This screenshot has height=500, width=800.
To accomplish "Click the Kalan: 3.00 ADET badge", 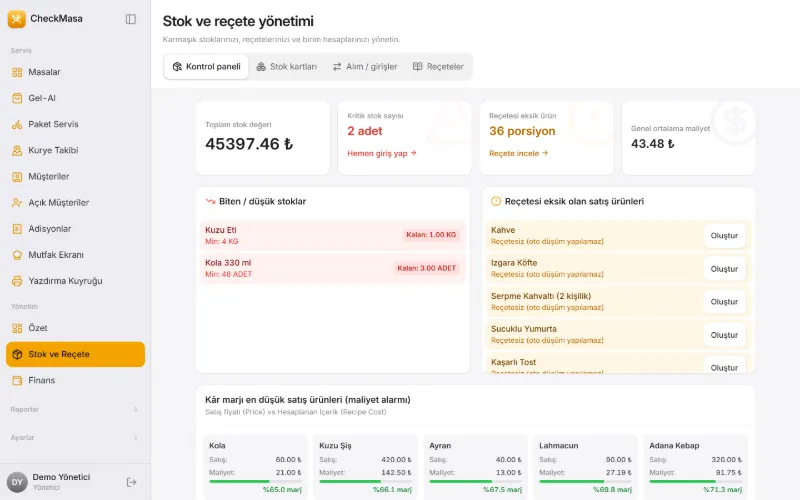I will pyautogui.click(x=427, y=268).
